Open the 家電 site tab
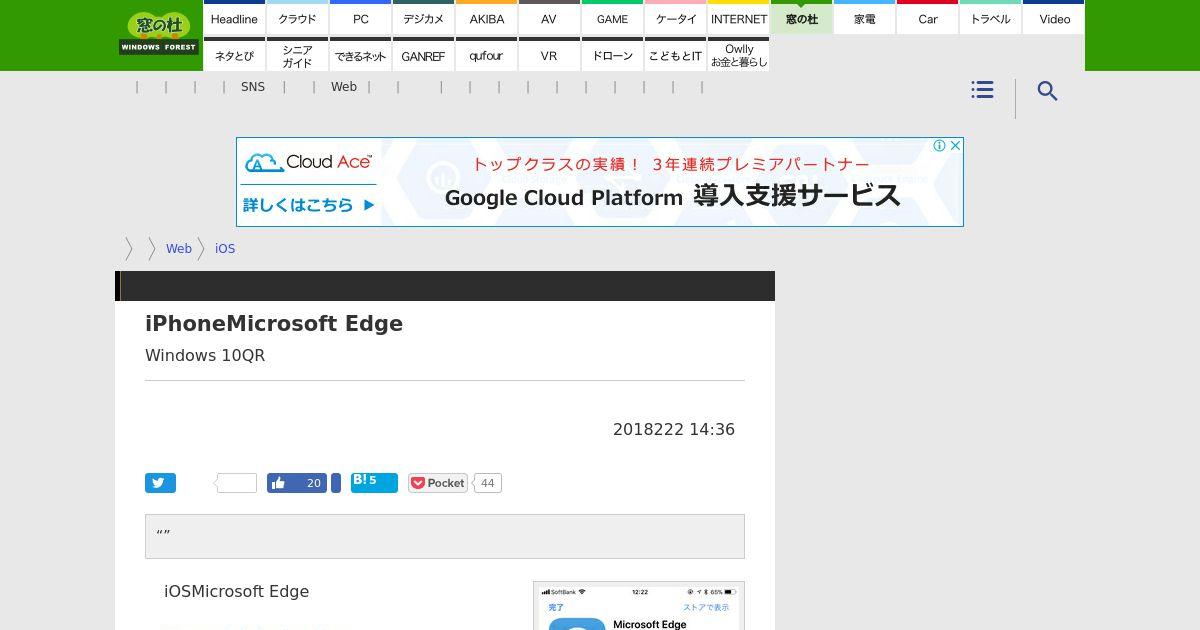Screen dimensions: 1200x630 point(864,17)
